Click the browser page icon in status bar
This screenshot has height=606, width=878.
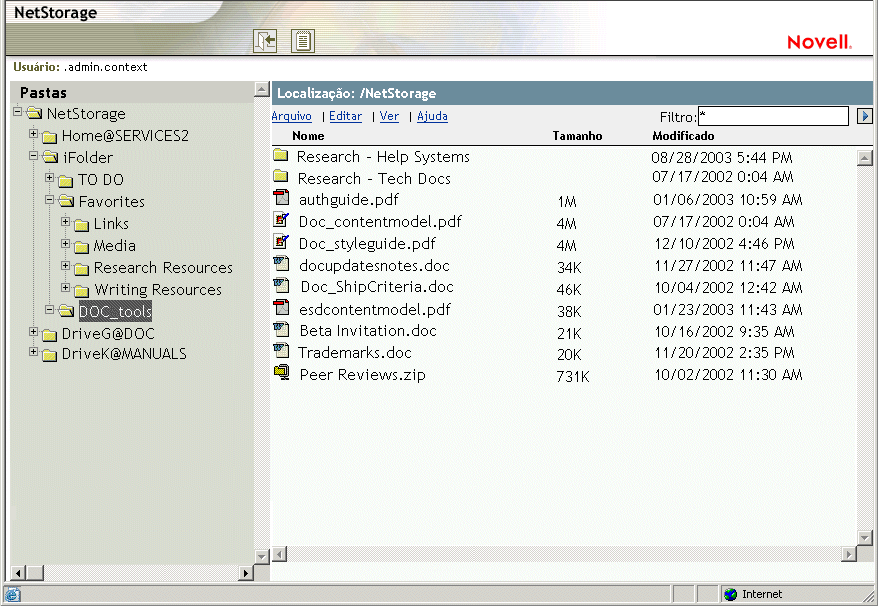coord(12,594)
